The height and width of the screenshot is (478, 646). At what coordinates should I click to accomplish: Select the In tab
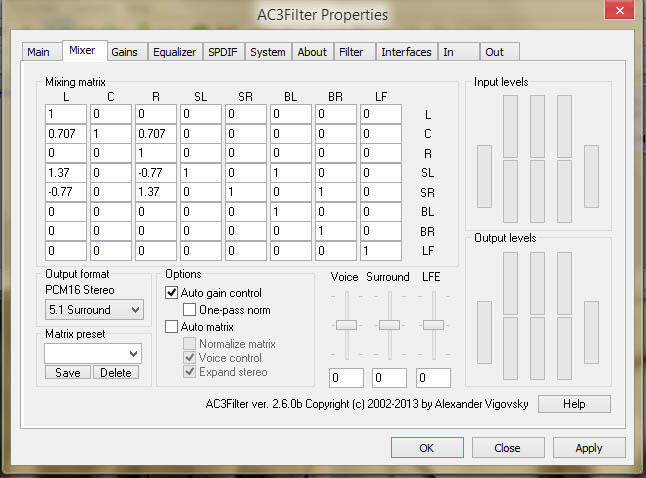(x=459, y=52)
